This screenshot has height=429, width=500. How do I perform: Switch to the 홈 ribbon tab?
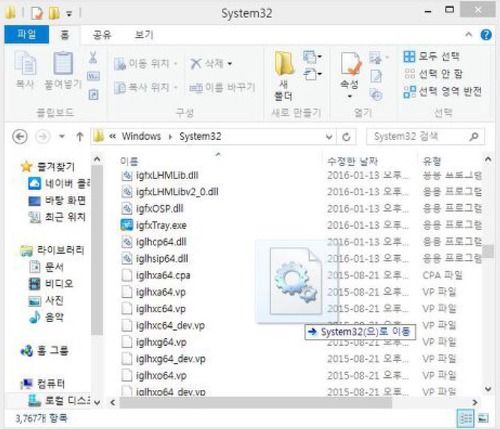[x=65, y=35]
